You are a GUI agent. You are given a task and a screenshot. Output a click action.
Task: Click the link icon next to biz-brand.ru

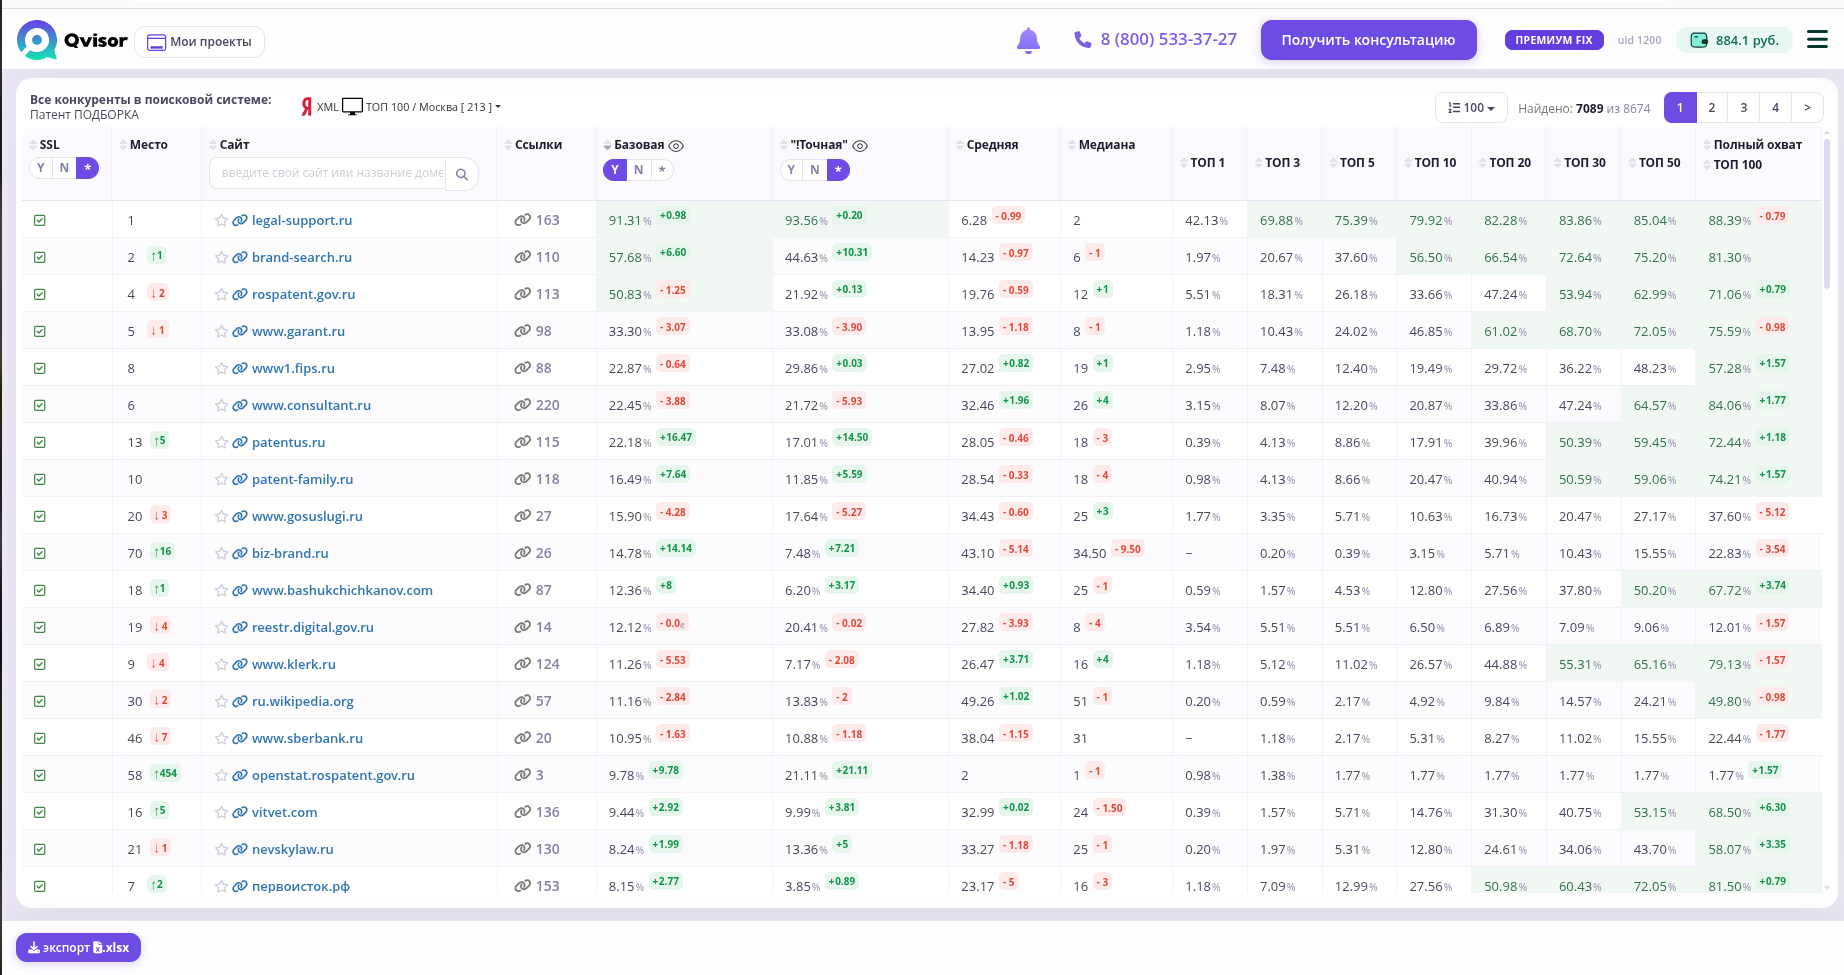240,554
